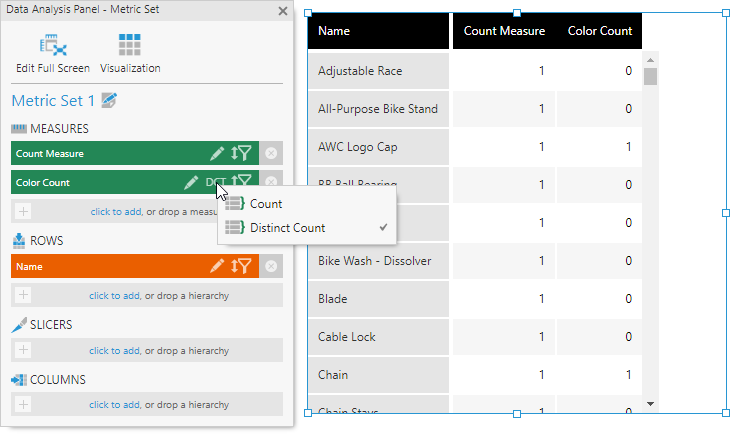Choose the checked Distinct Count menu option
Screen dimensions: 730x434
point(287,228)
